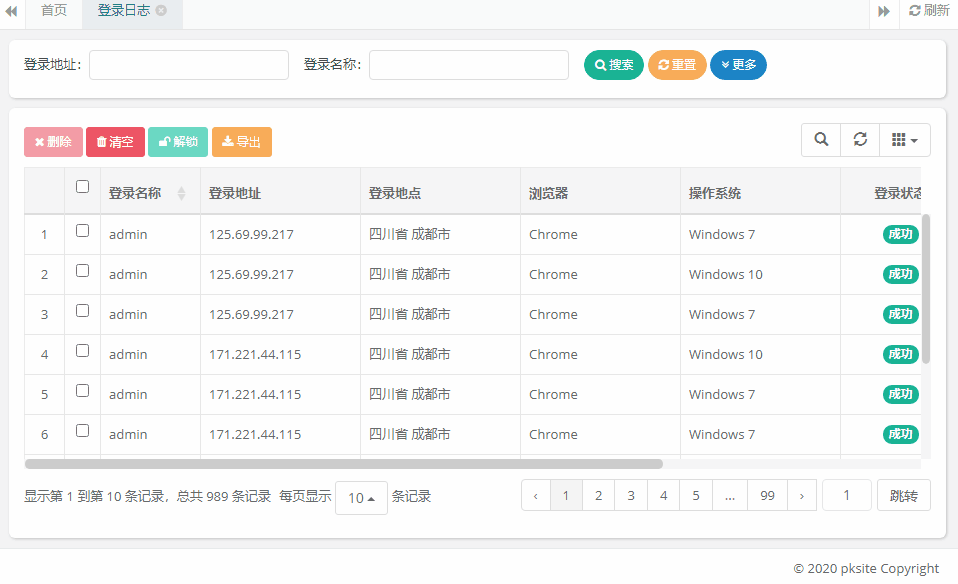Open the column visibility grid icon
Image resolution: width=958 pixels, height=584 pixels.
tap(903, 139)
